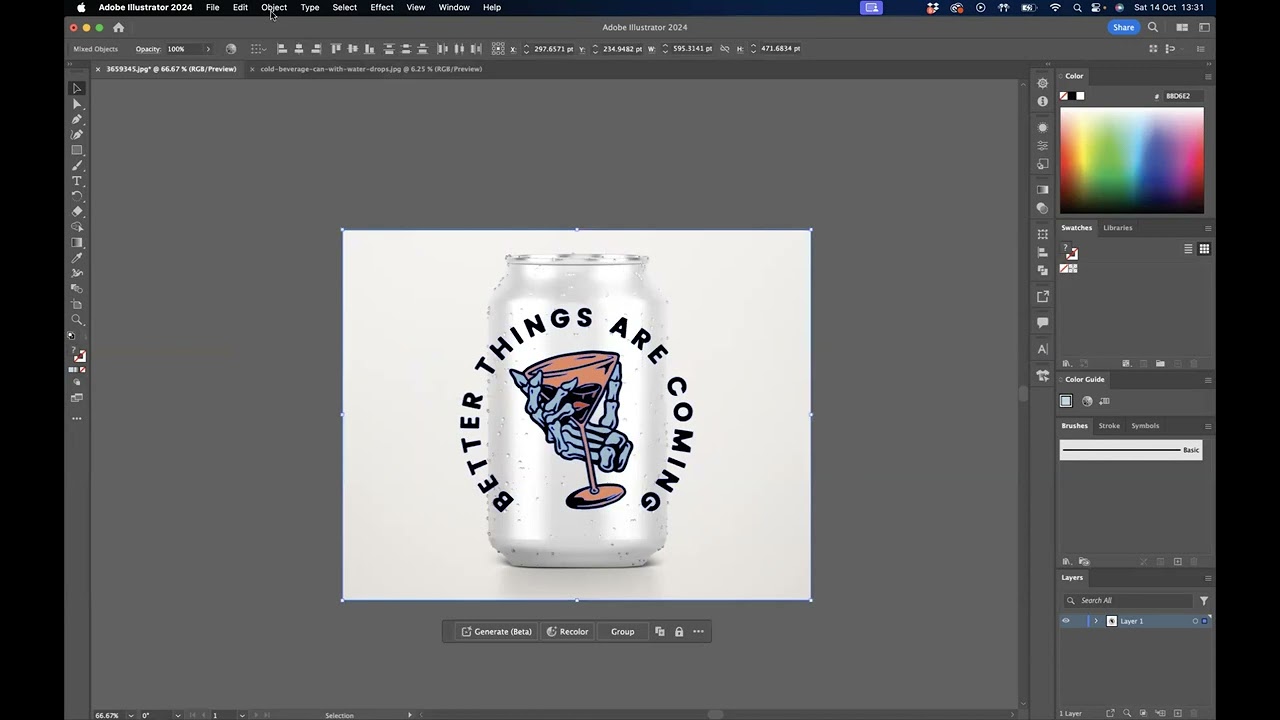Toggle visibility eye for Layer 1
Viewport: 1280px width, 720px height.
click(1066, 621)
